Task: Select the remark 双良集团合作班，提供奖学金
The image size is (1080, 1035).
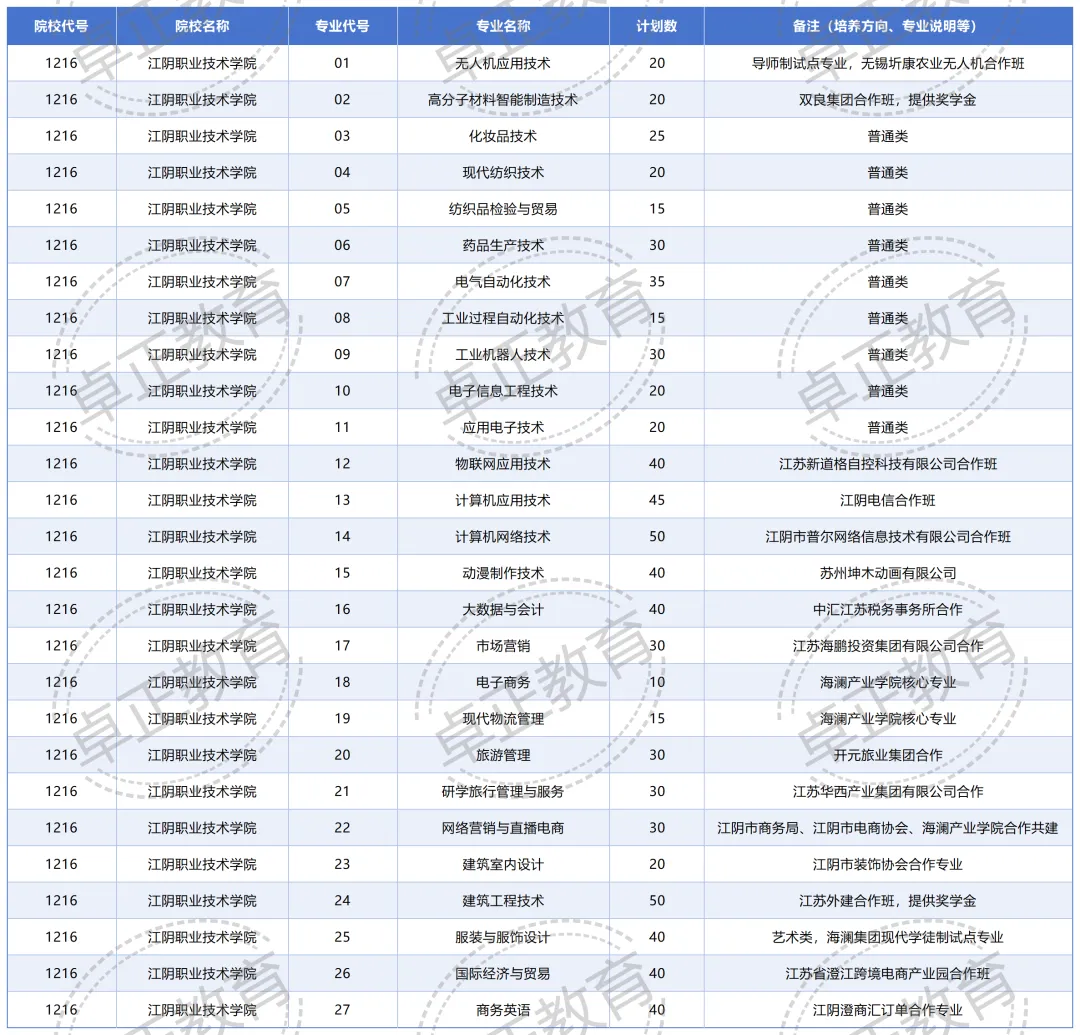Action: point(888,100)
